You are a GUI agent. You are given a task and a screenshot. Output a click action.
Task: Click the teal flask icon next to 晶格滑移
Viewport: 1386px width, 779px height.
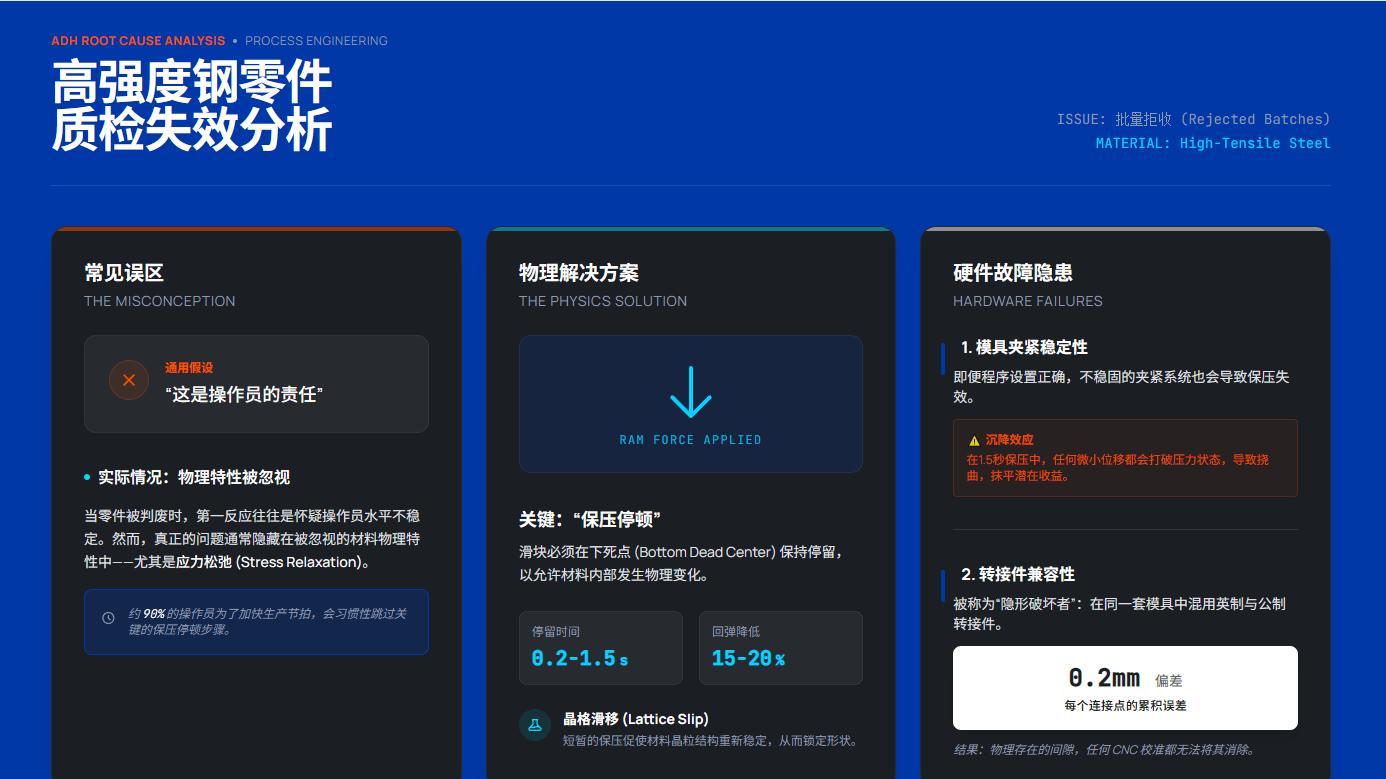point(534,725)
